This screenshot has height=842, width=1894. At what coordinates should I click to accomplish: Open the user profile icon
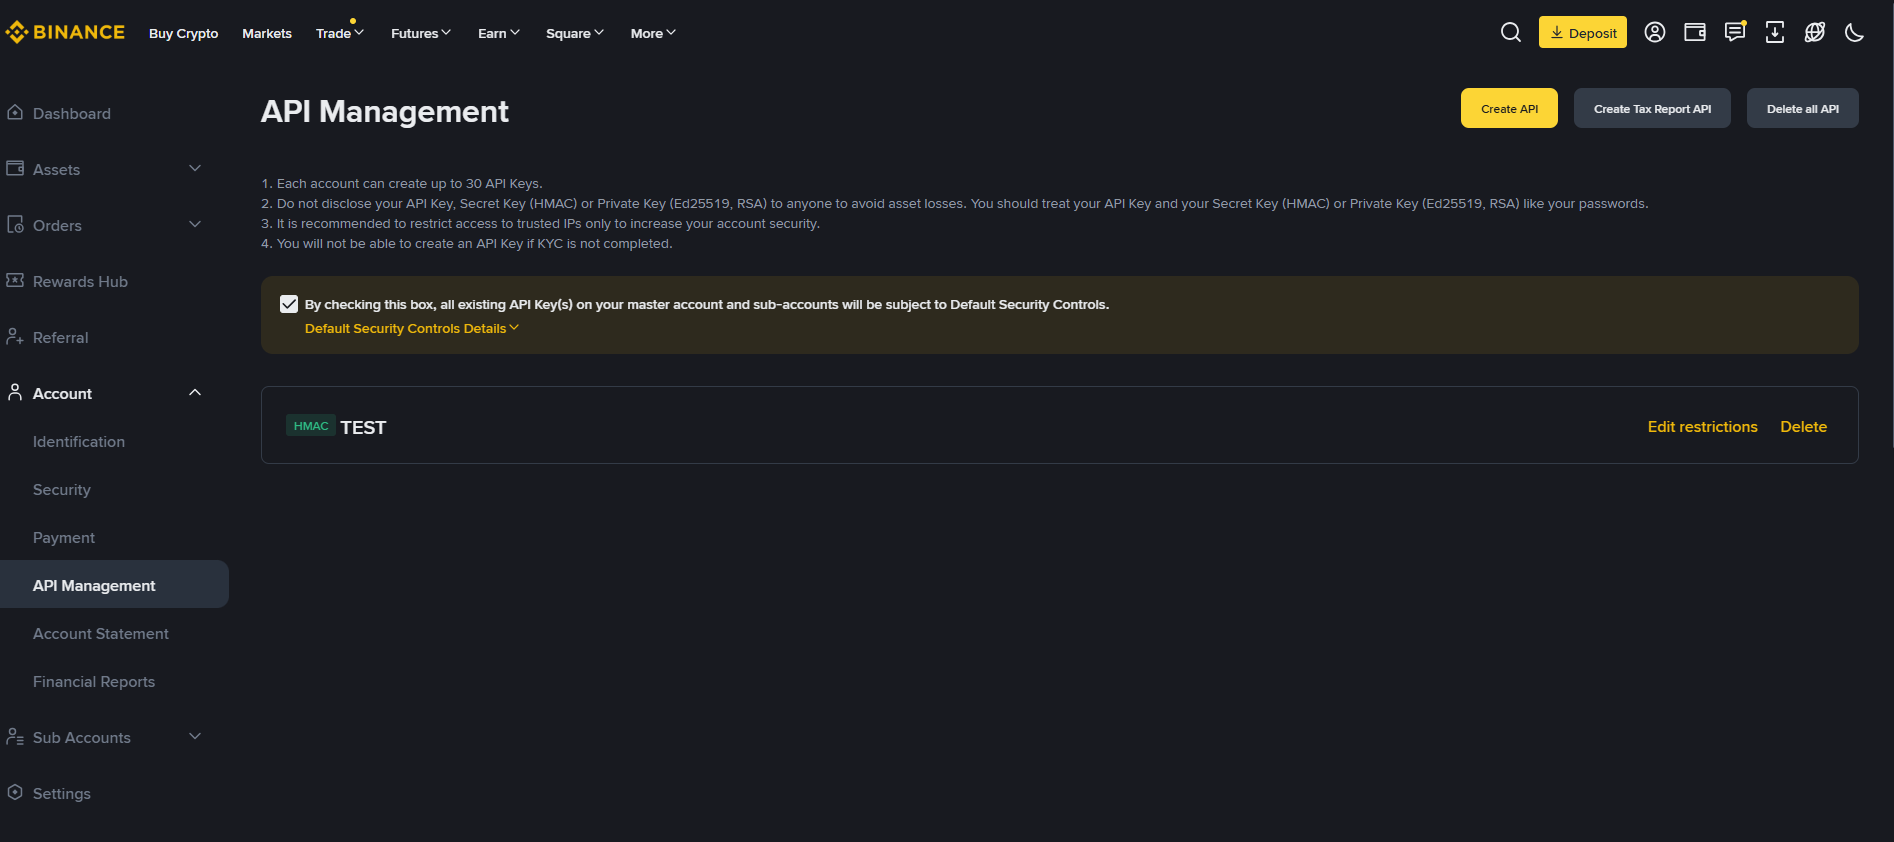point(1654,33)
